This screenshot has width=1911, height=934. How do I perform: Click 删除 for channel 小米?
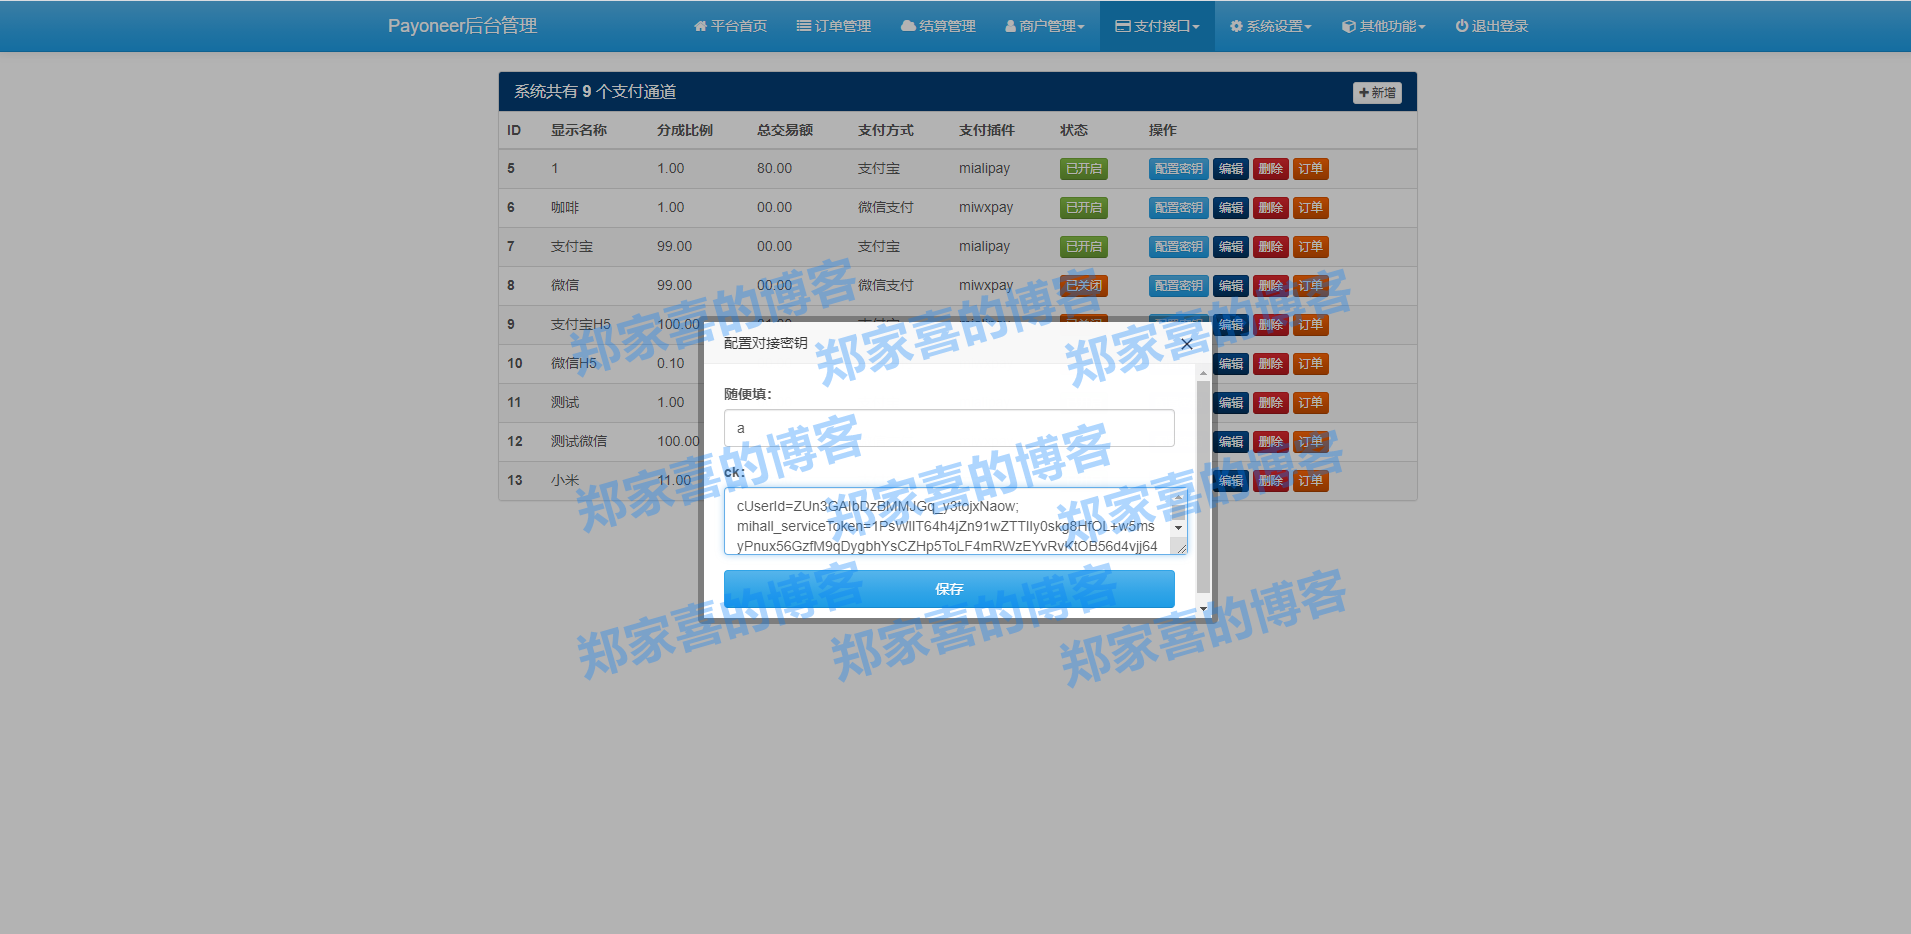tap(1270, 481)
